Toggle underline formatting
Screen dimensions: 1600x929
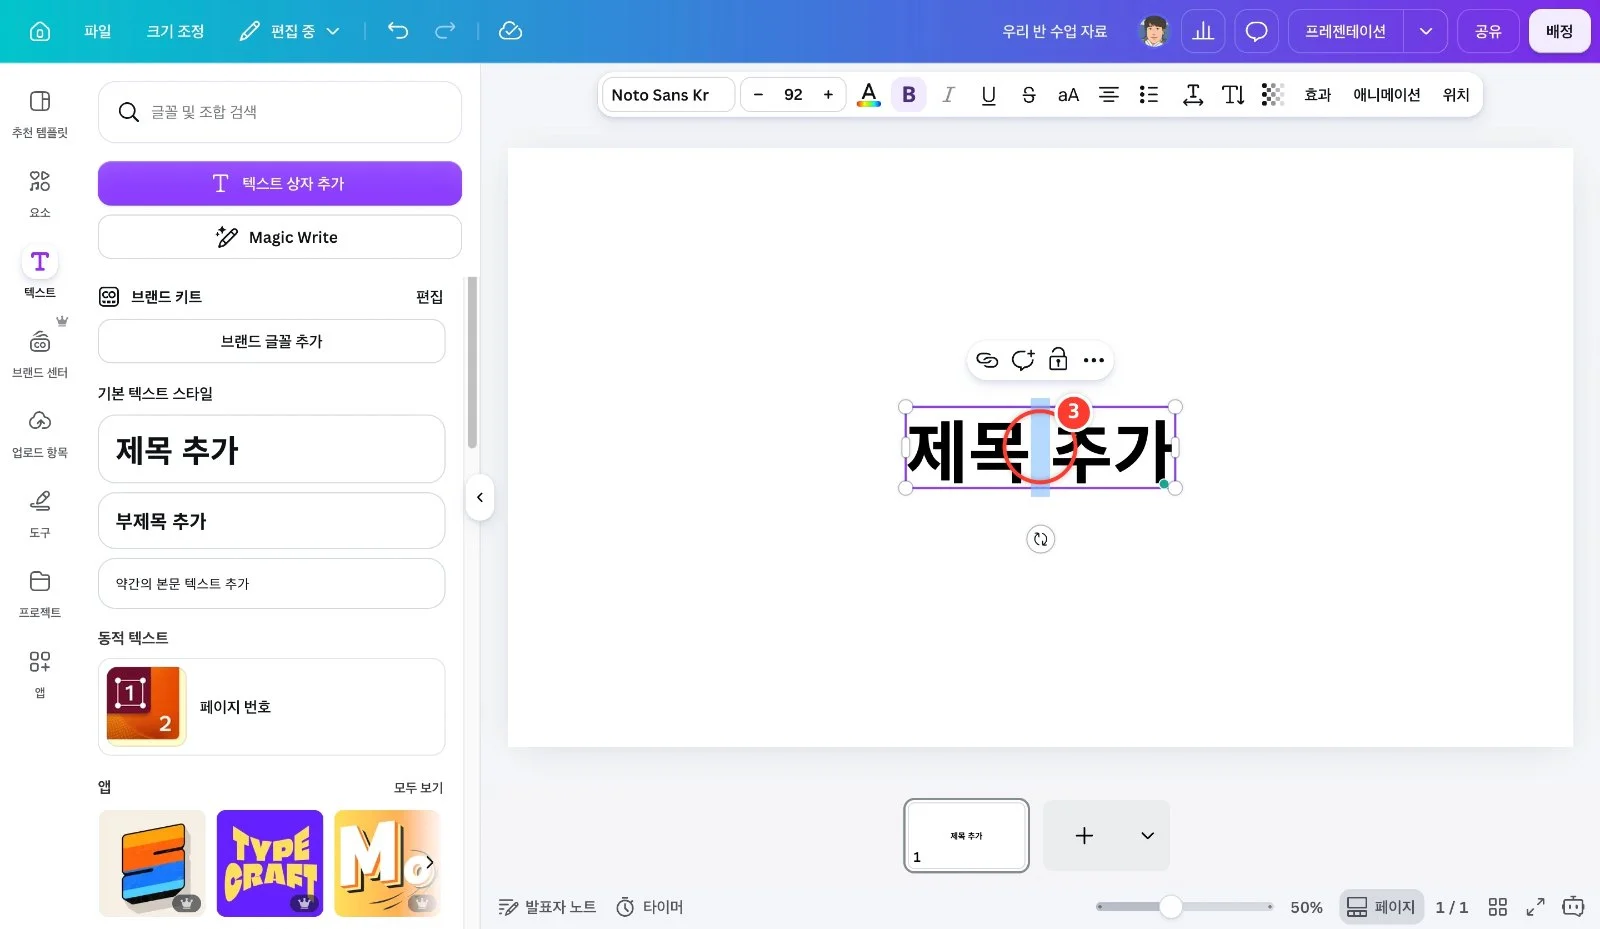988,95
